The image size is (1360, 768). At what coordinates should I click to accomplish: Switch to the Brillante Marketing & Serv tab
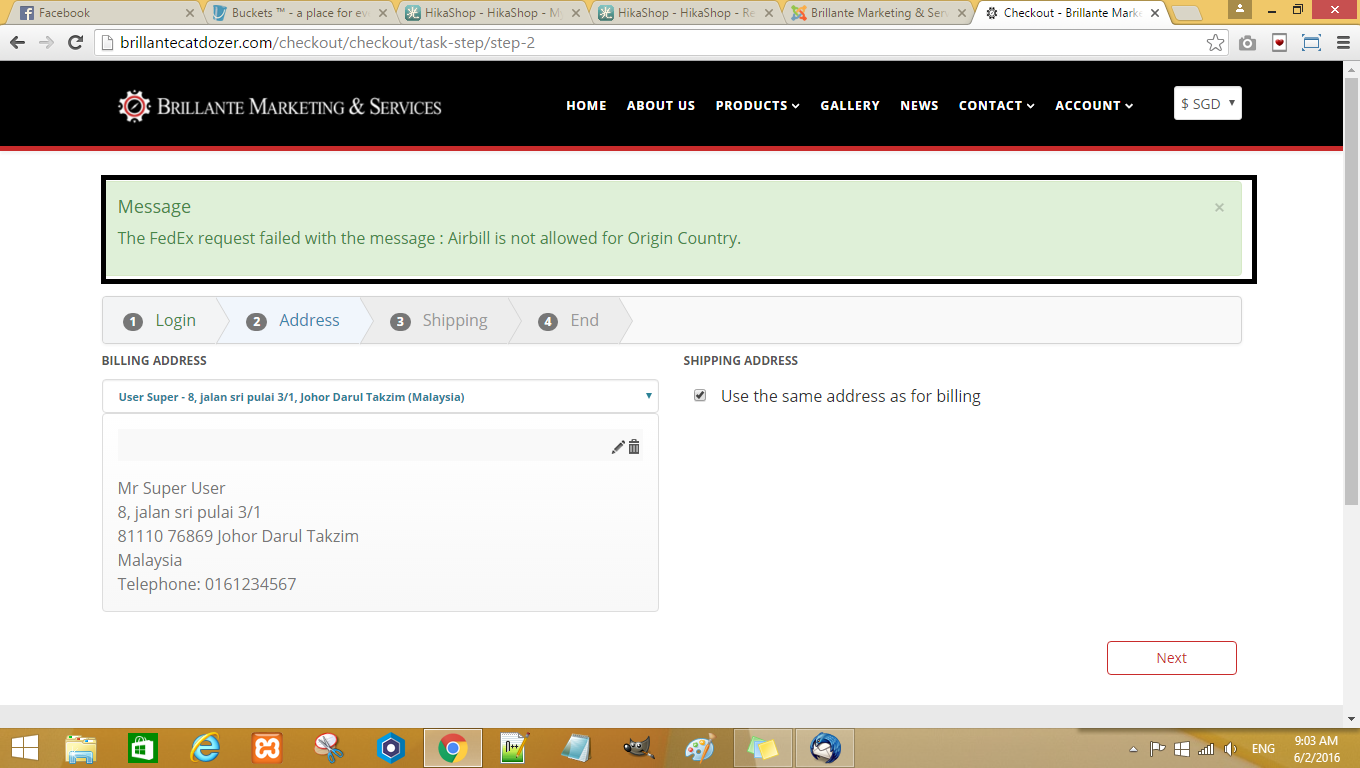point(880,13)
